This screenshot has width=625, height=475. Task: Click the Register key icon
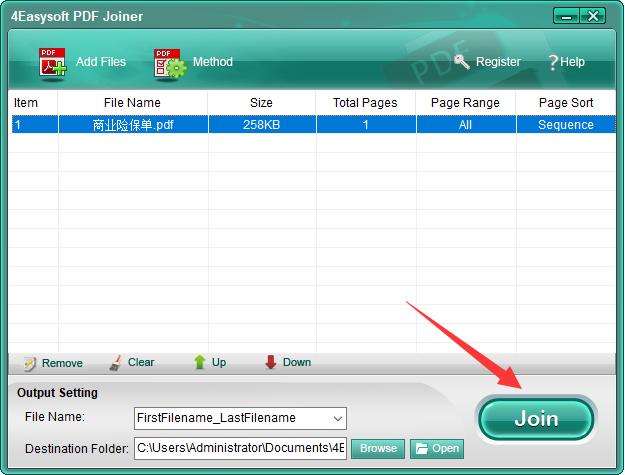(x=462, y=62)
